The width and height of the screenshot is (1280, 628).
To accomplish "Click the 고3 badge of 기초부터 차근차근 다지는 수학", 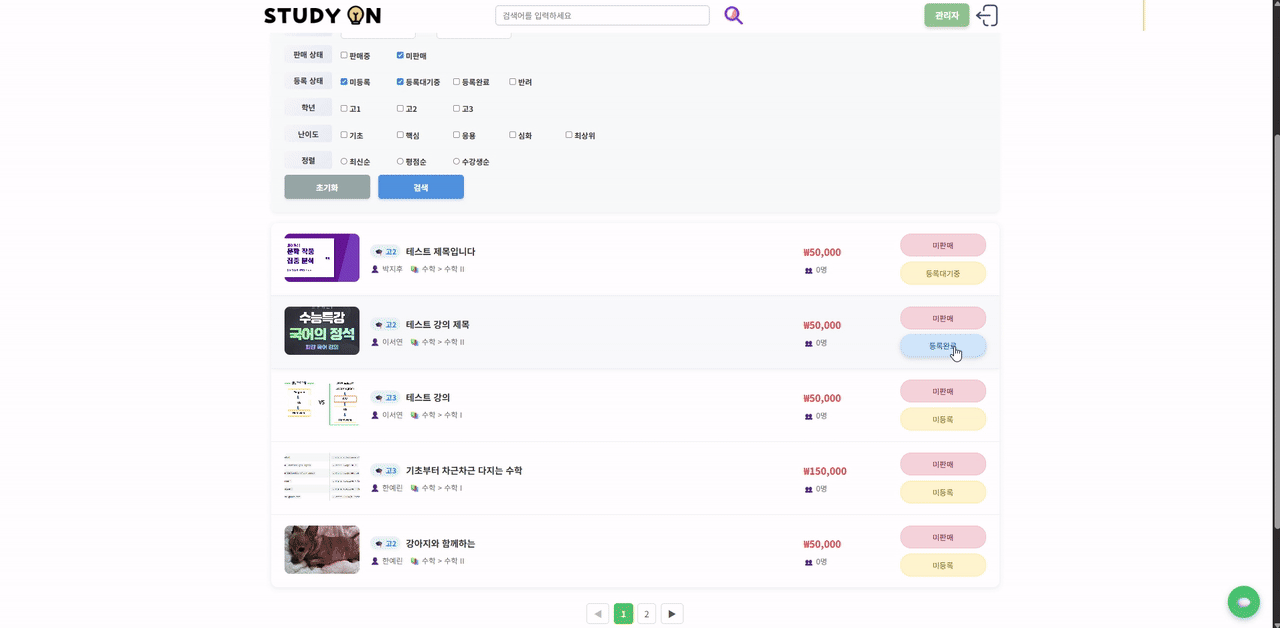I will click(x=385, y=471).
